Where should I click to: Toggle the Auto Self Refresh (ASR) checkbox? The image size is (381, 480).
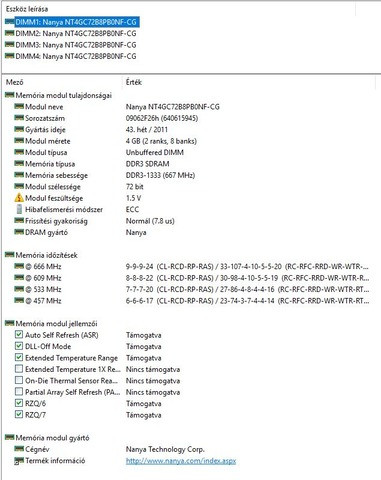[19, 335]
